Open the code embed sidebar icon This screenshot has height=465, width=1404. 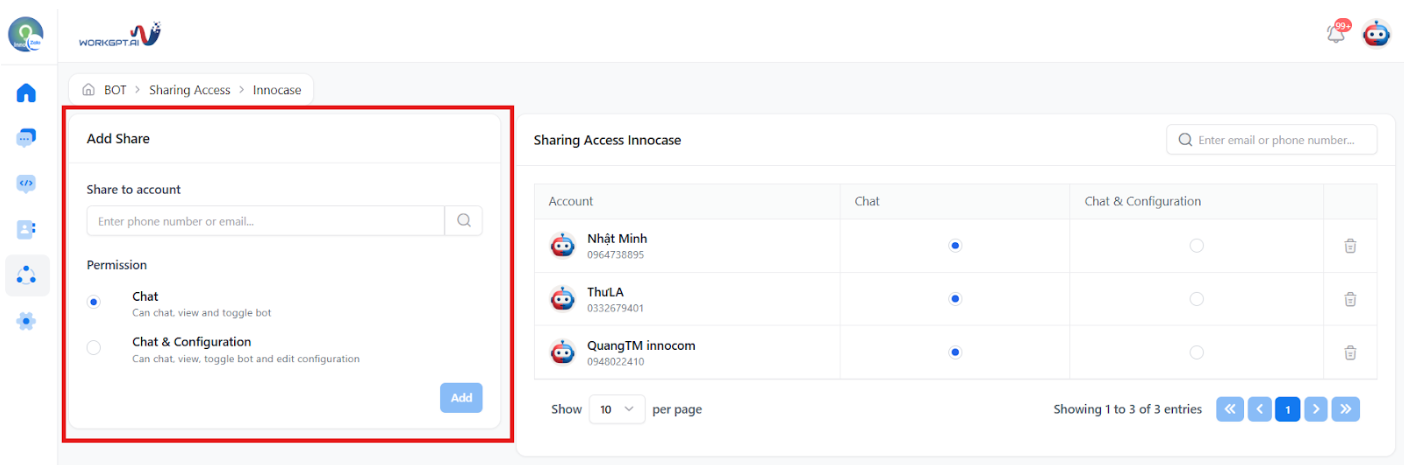coord(27,184)
